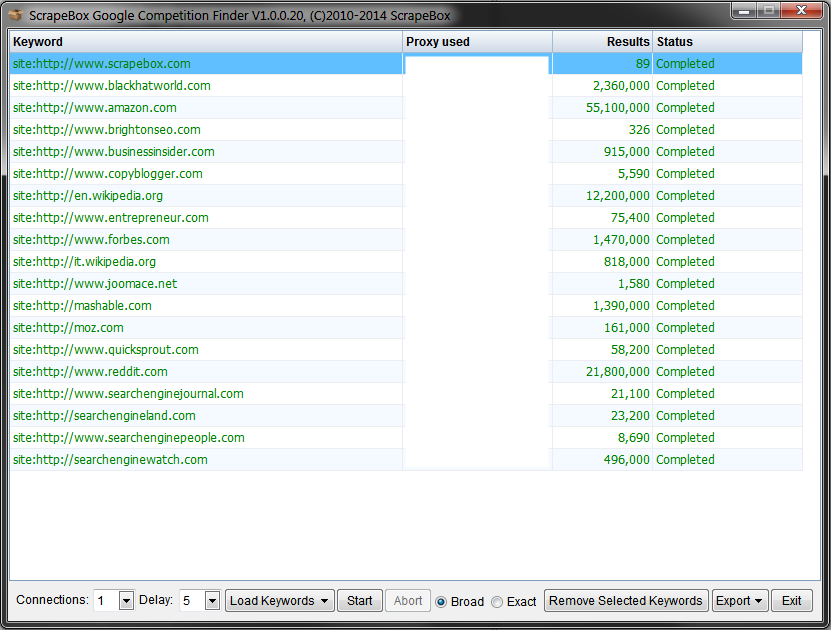
Task: Select the site:http://www.entrepreneur.com keyword
Action: coord(111,218)
